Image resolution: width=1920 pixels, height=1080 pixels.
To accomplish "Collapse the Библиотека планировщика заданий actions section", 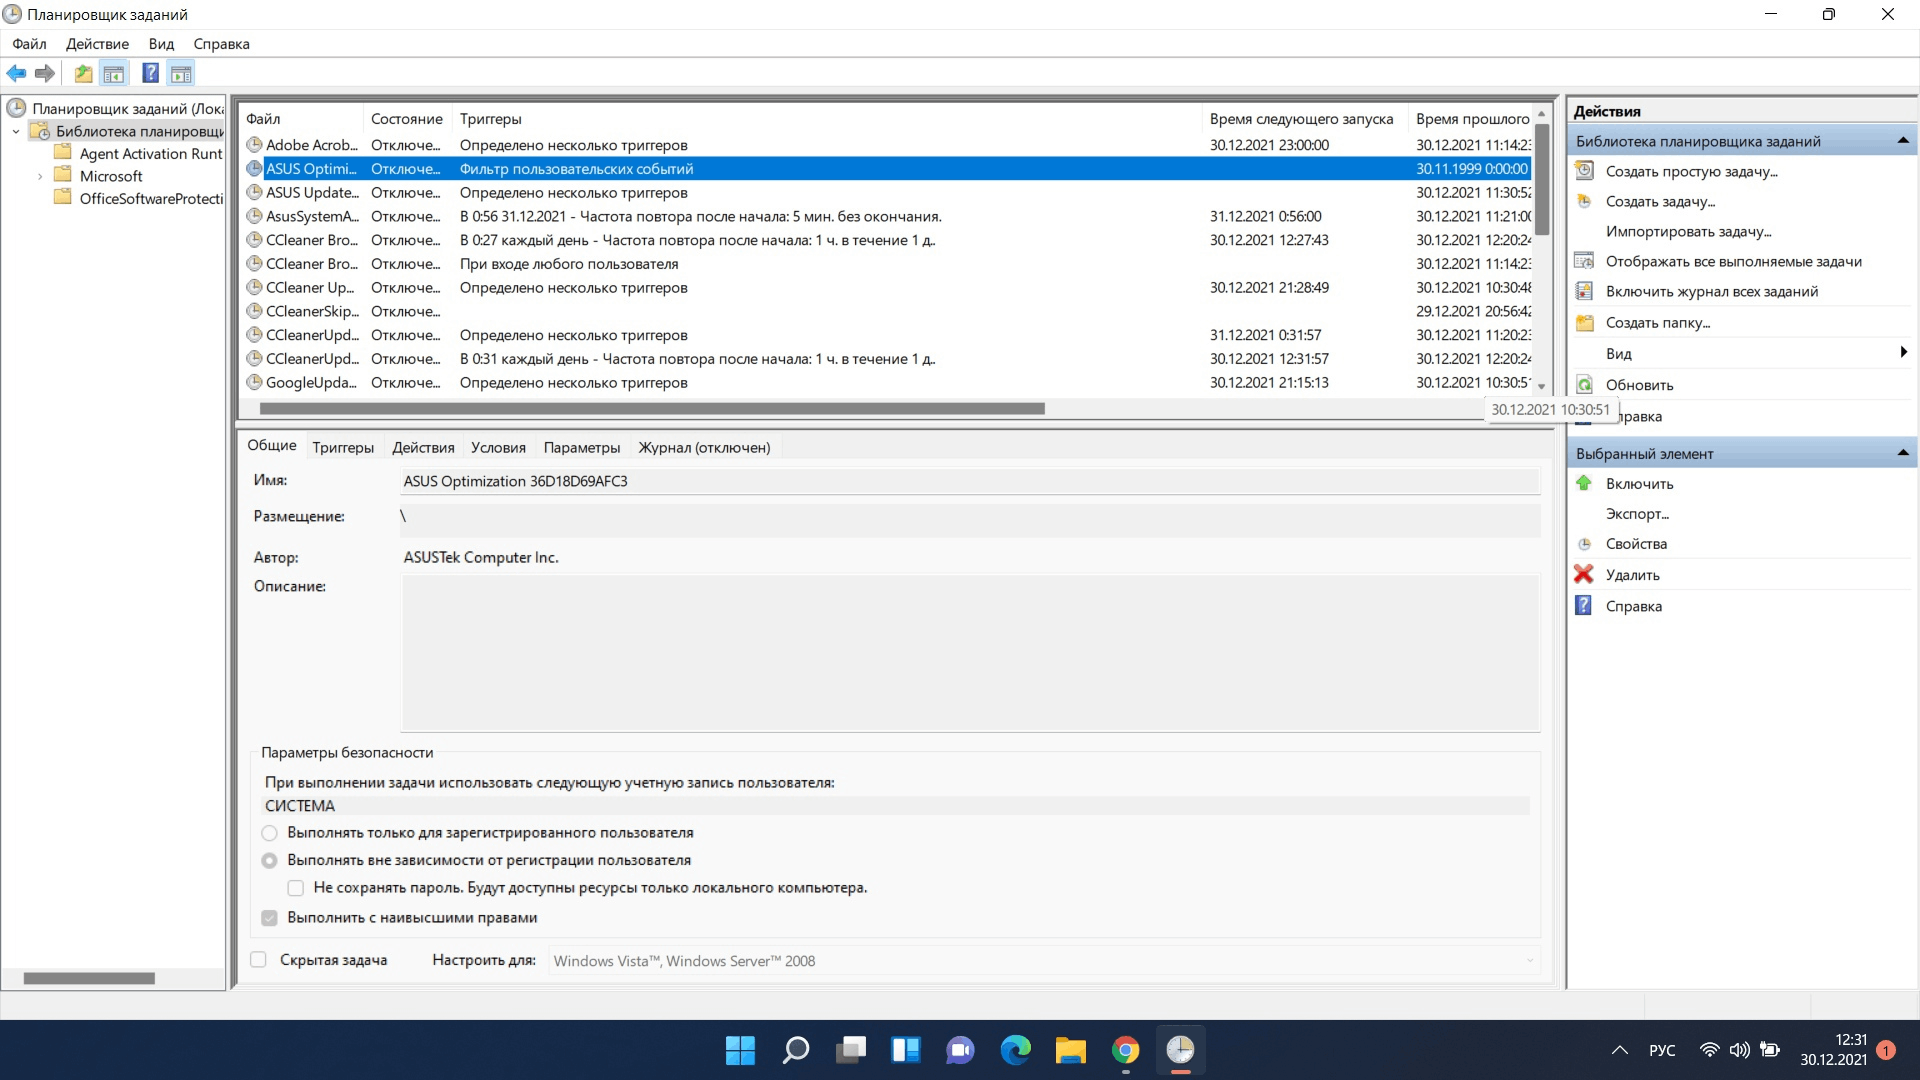I will click(1903, 141).
